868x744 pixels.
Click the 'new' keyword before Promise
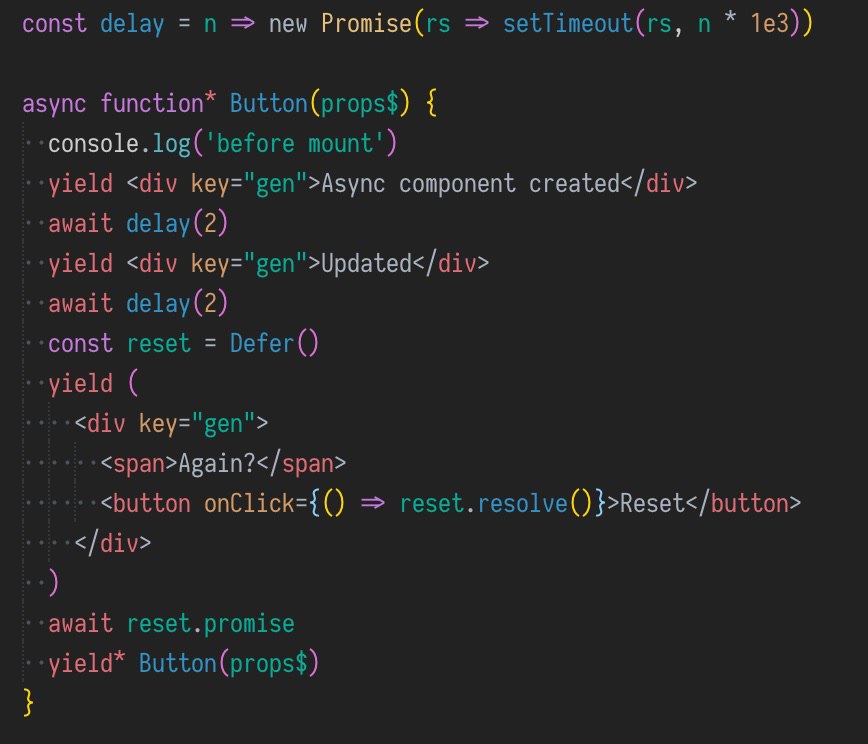(x=288, y=24)
